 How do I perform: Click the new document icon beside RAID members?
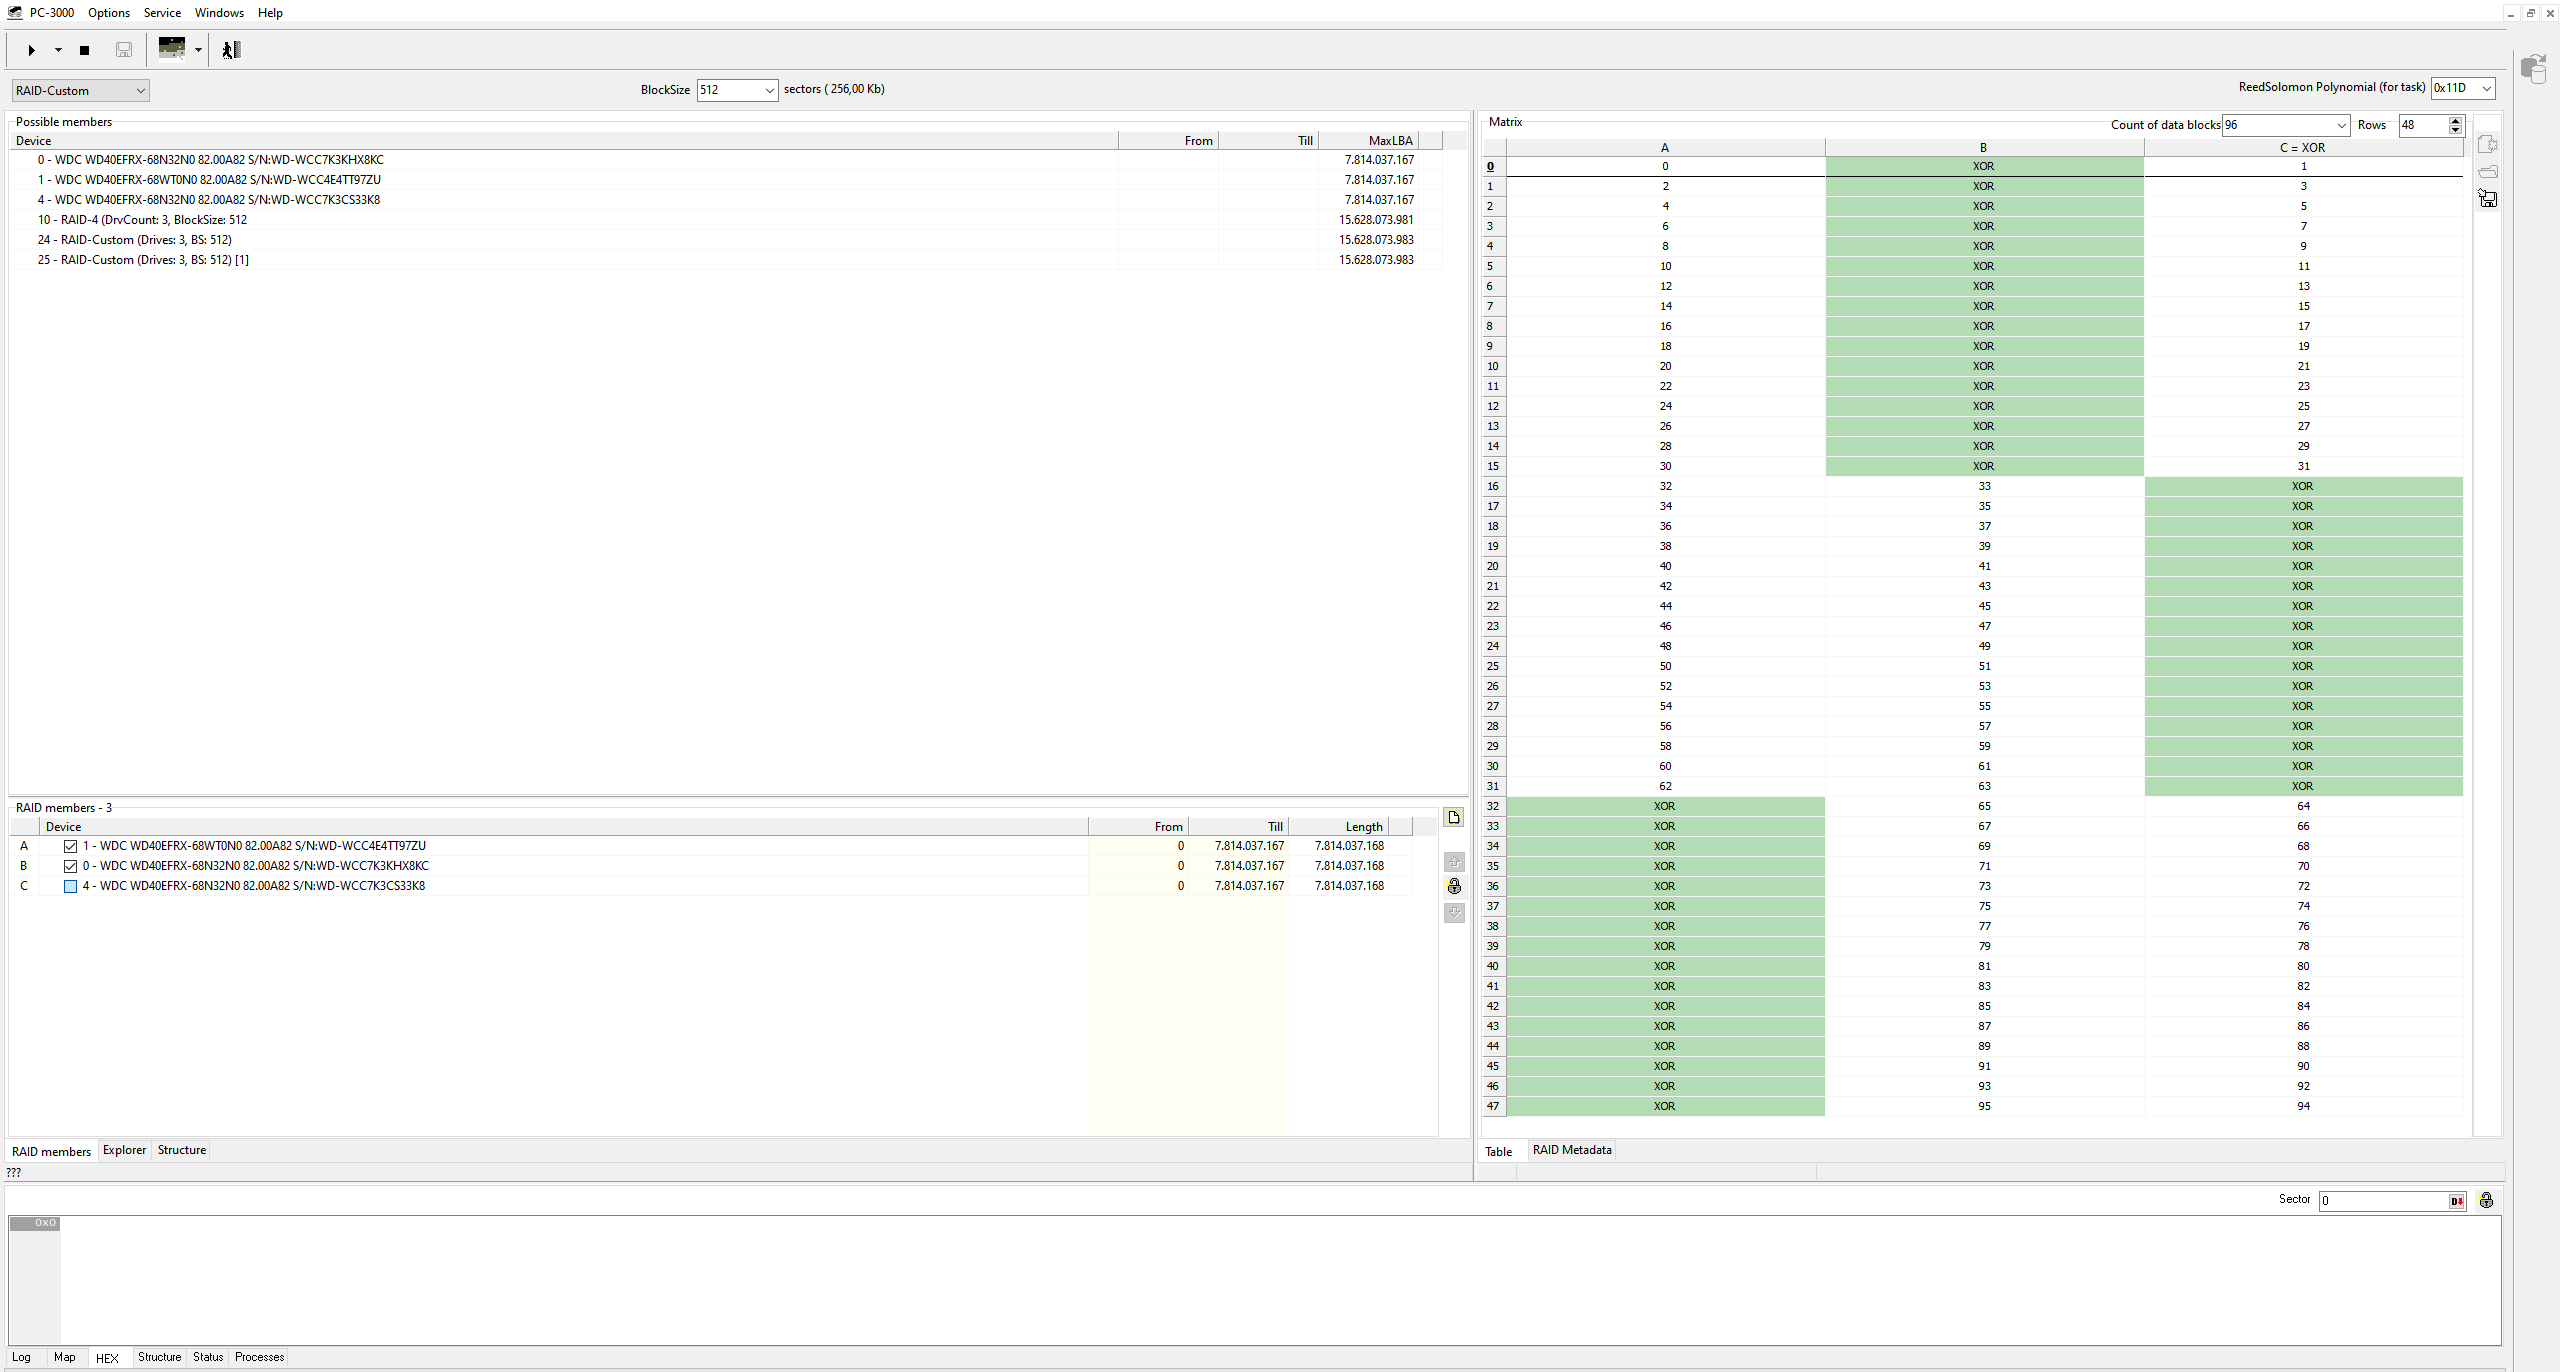tap(1454, 818)
